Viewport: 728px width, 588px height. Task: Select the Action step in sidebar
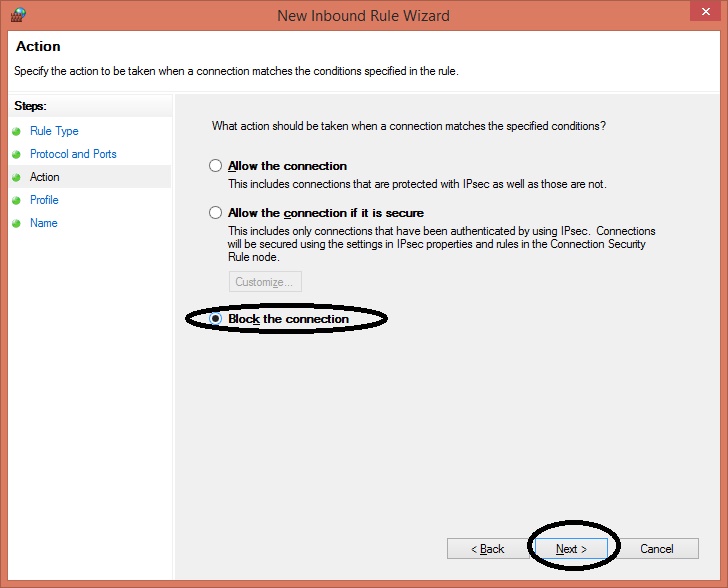click(x=45, y=177)
